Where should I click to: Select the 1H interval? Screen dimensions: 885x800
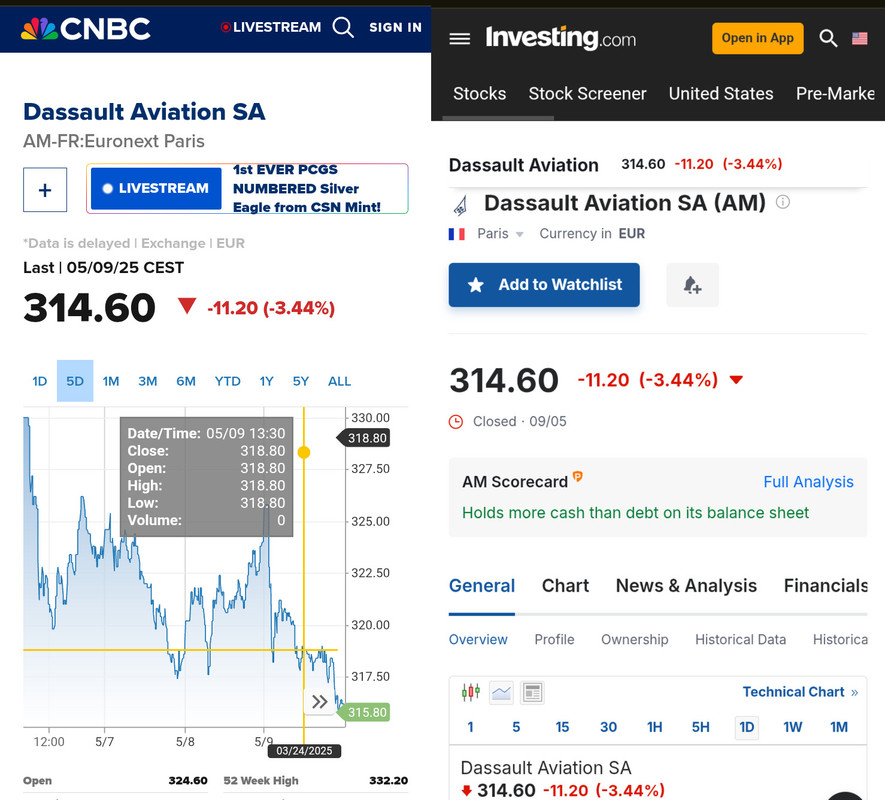pyautogui.click(x=655, y=727)
